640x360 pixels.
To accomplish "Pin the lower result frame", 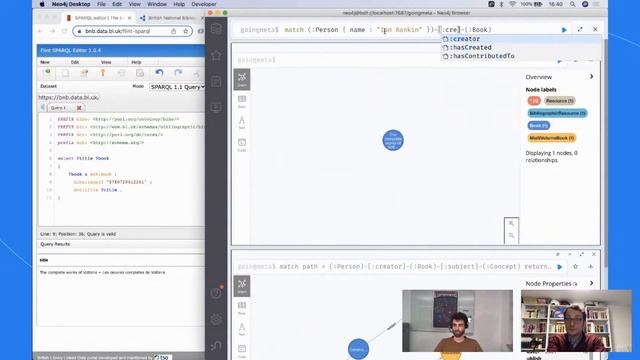I will pos(558,254).
